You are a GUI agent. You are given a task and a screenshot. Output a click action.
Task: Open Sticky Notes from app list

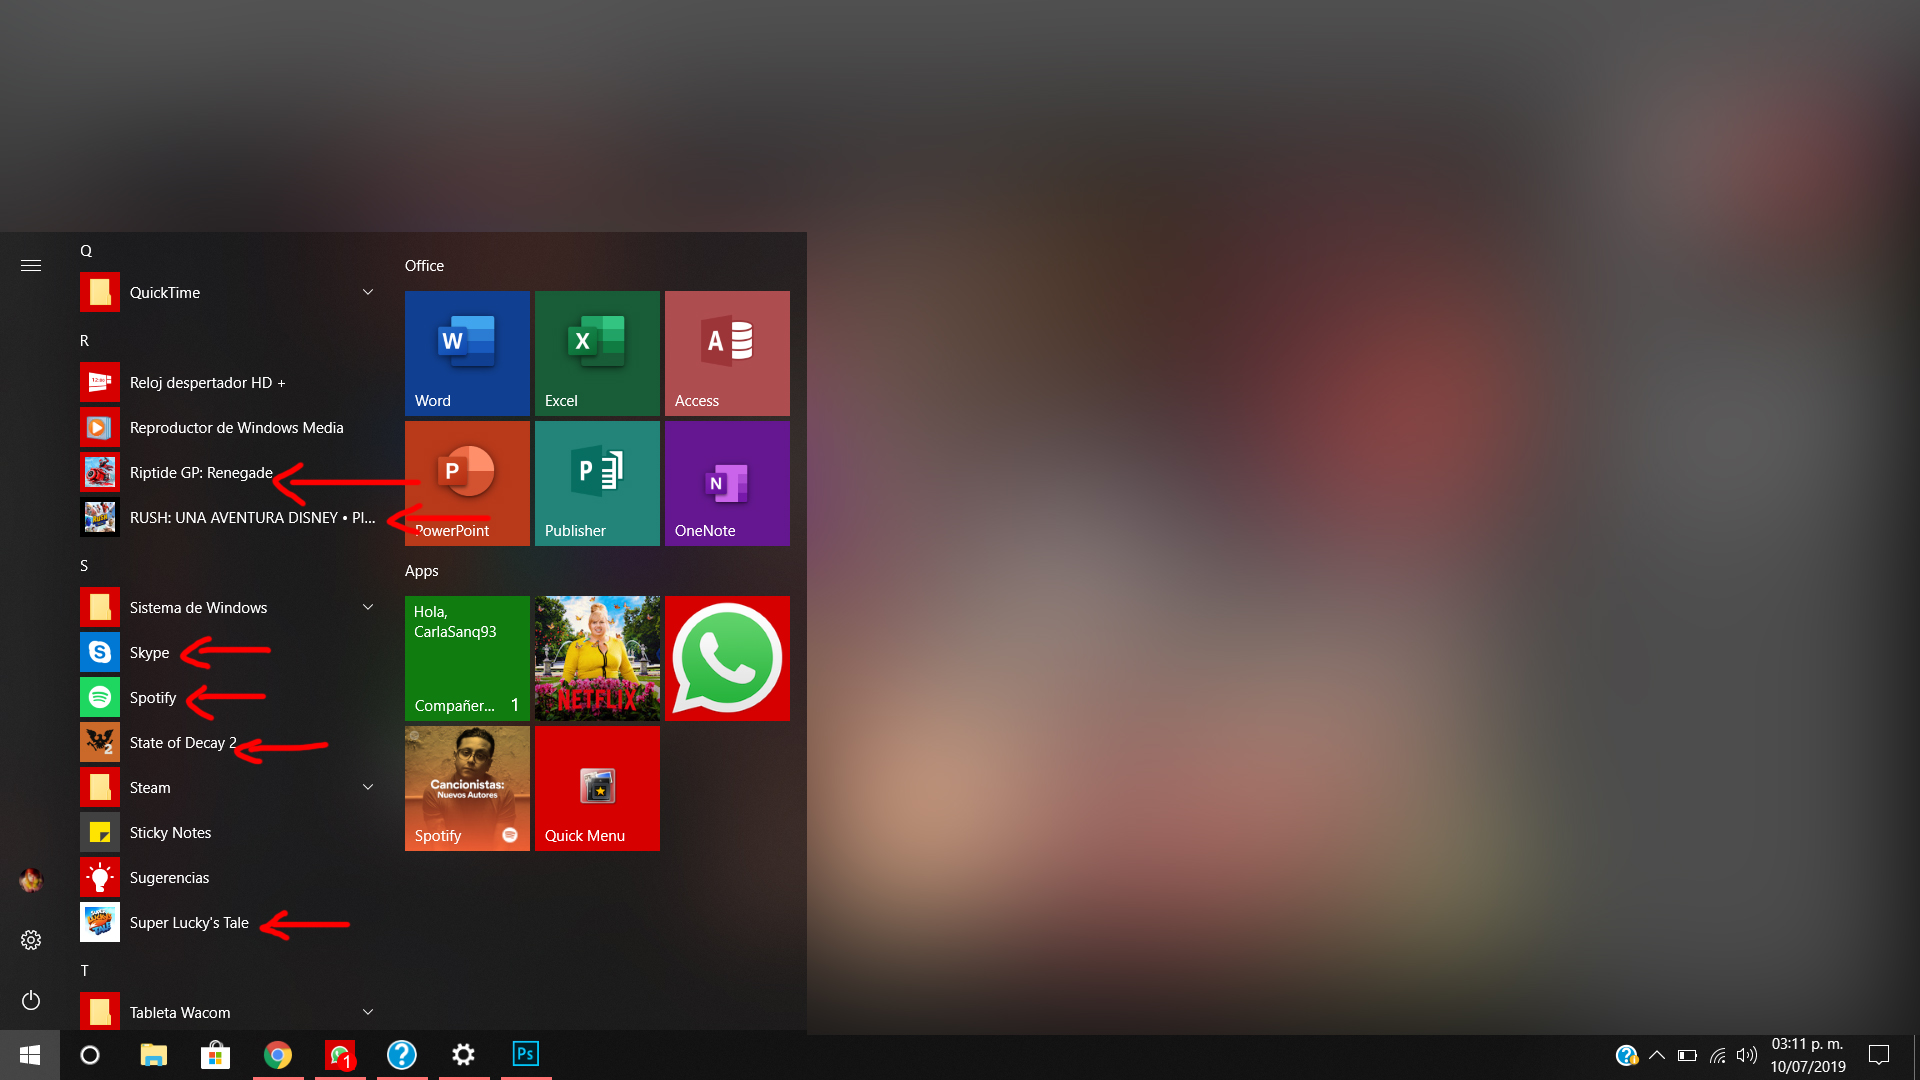[170, 832]
